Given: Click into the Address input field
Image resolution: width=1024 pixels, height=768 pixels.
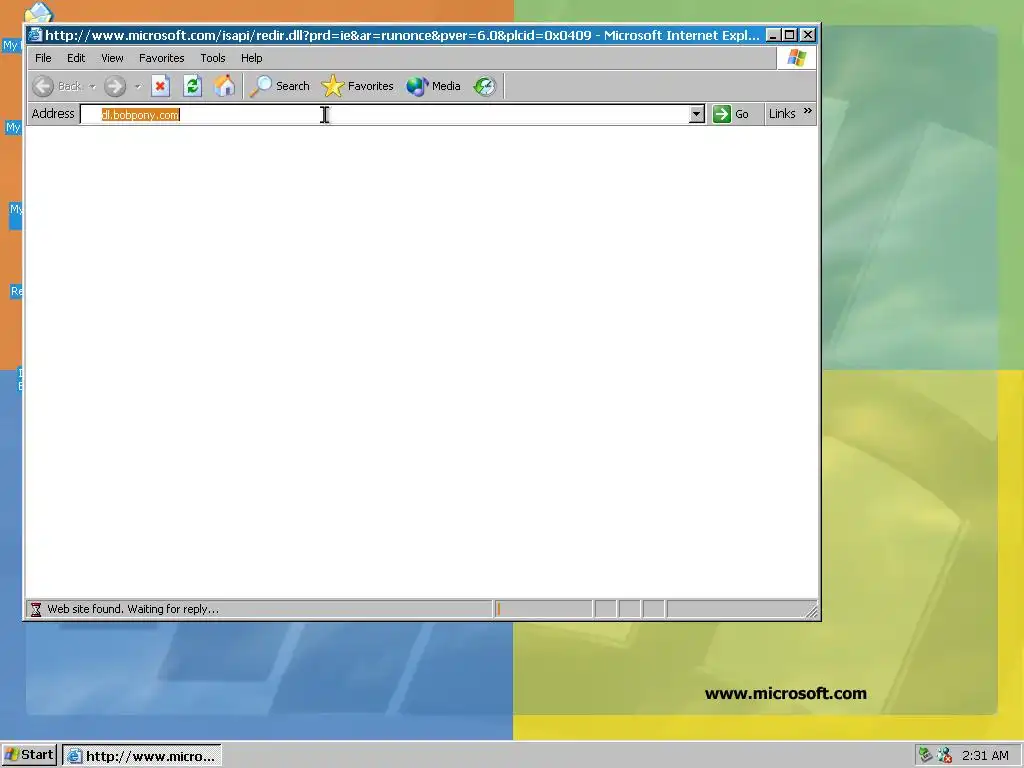Looking at the screenshot, I should [385, 114].
